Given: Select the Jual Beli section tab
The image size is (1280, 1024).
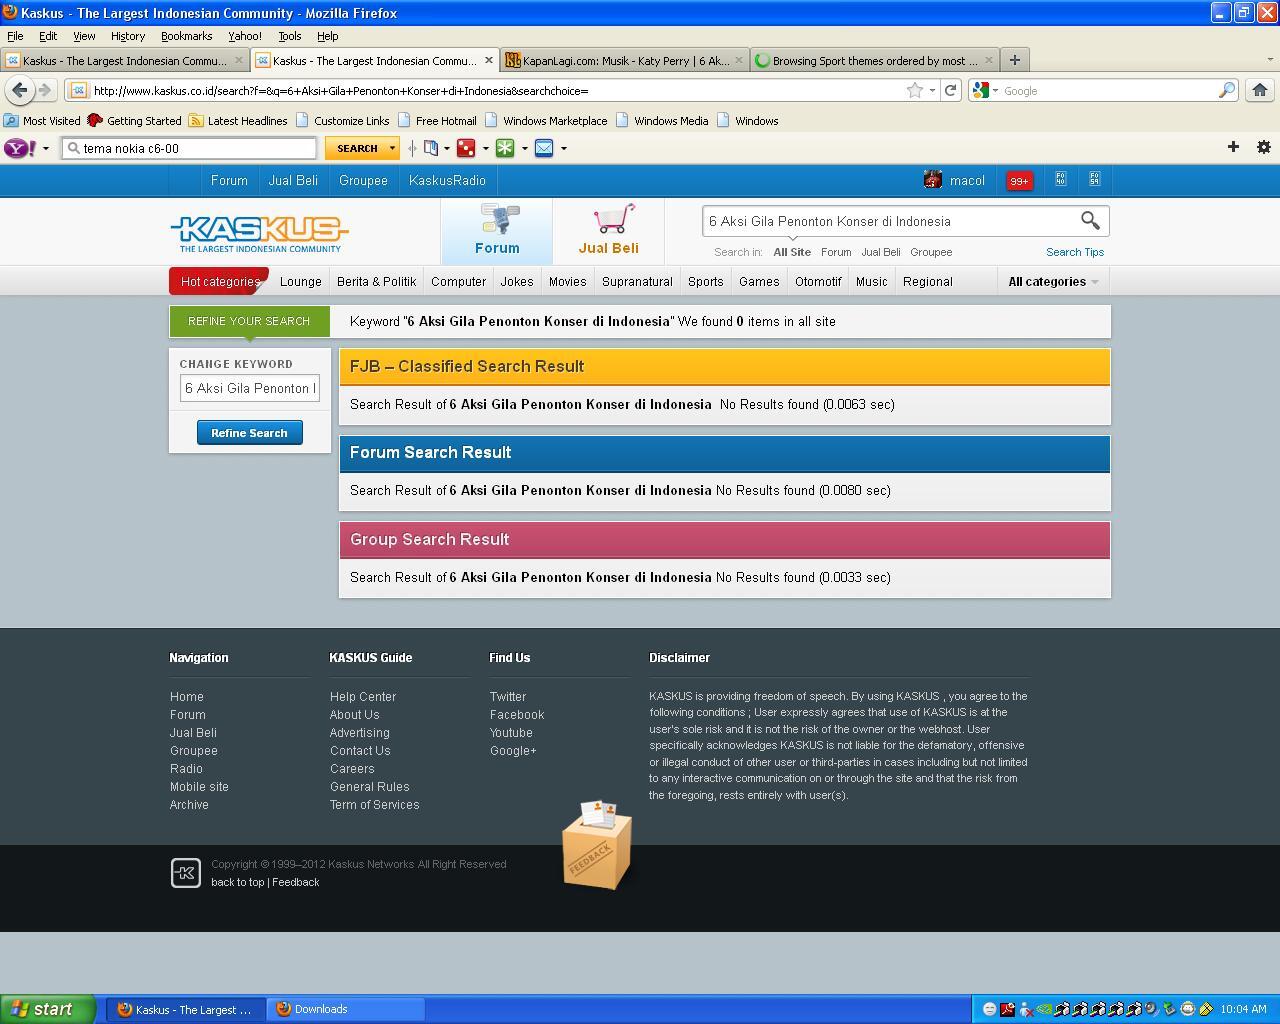Looking at the screenshot, I should pos(608,231).
